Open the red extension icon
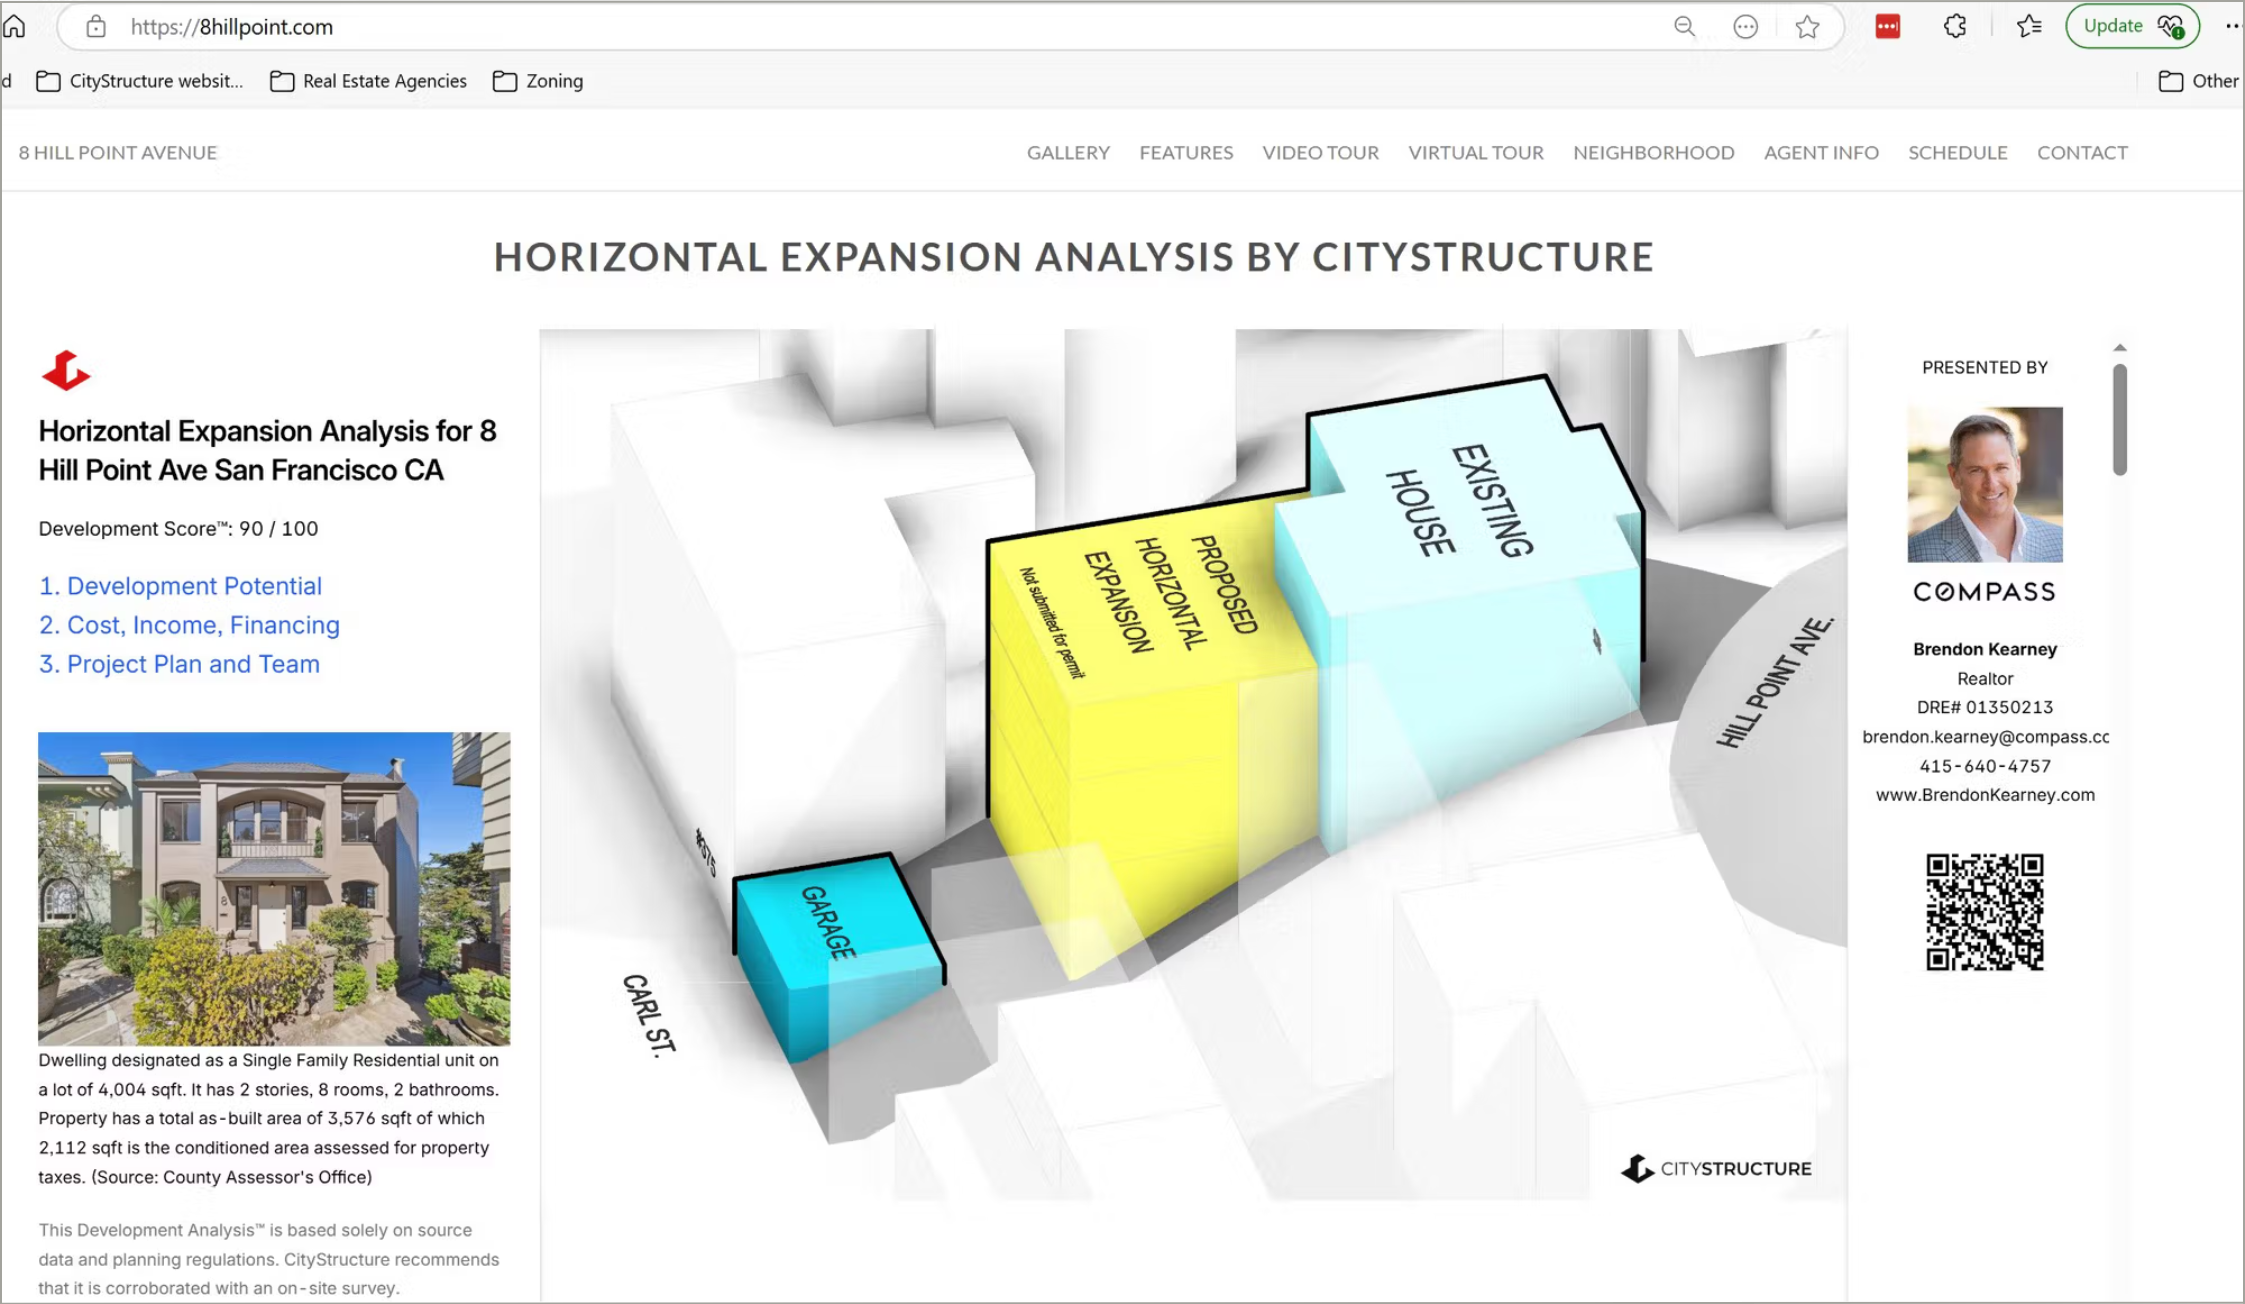 tap(1887, 27)
